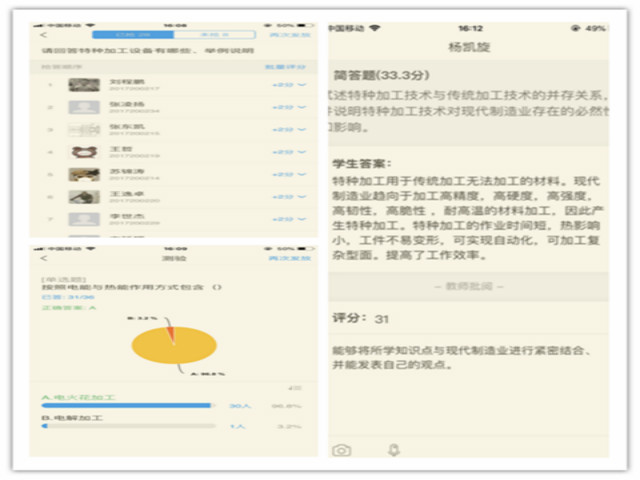640x480 pixels.
Task: Tap the 简答题(33.3分) heading
Action: [382, 75]
